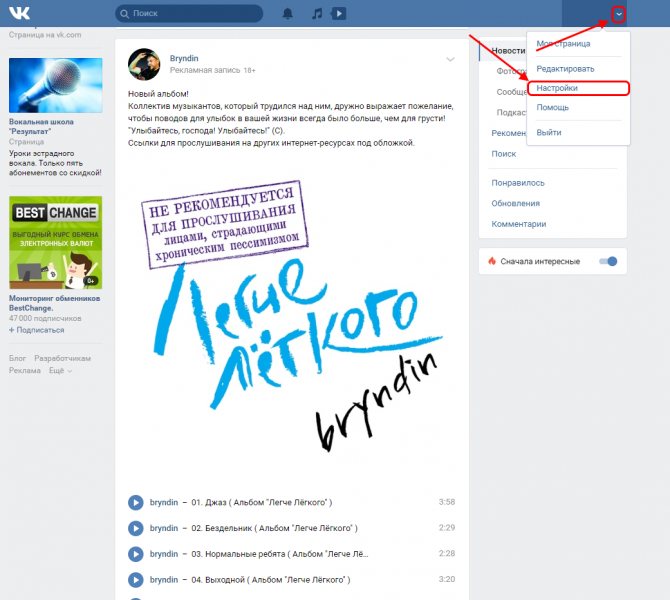Click artist bryndin on track 01. Джаз

pyautogui.click(x=164, y=503)
